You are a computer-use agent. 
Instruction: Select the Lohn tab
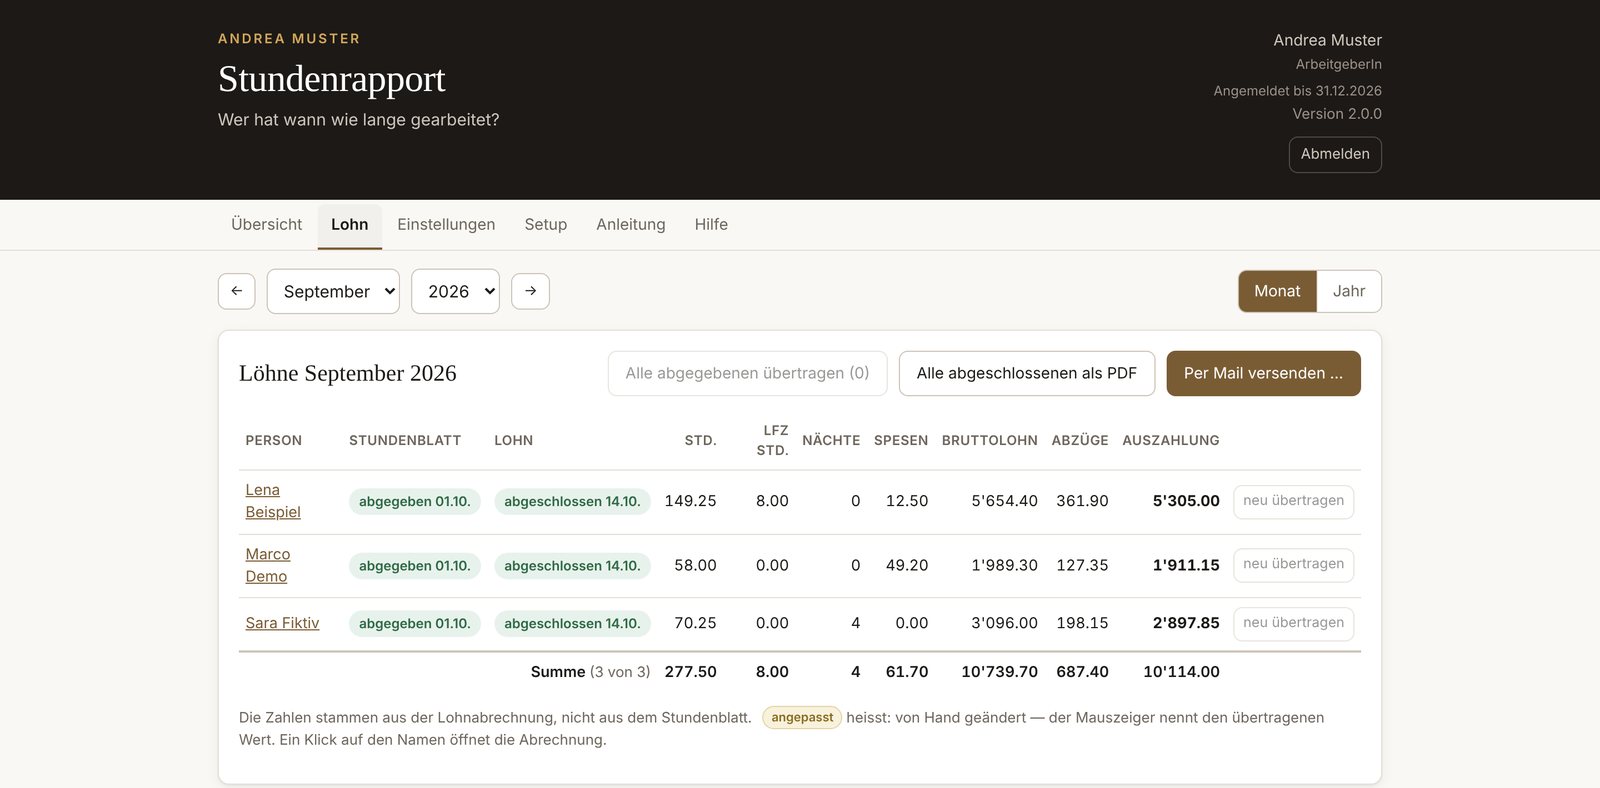point(350,225)
